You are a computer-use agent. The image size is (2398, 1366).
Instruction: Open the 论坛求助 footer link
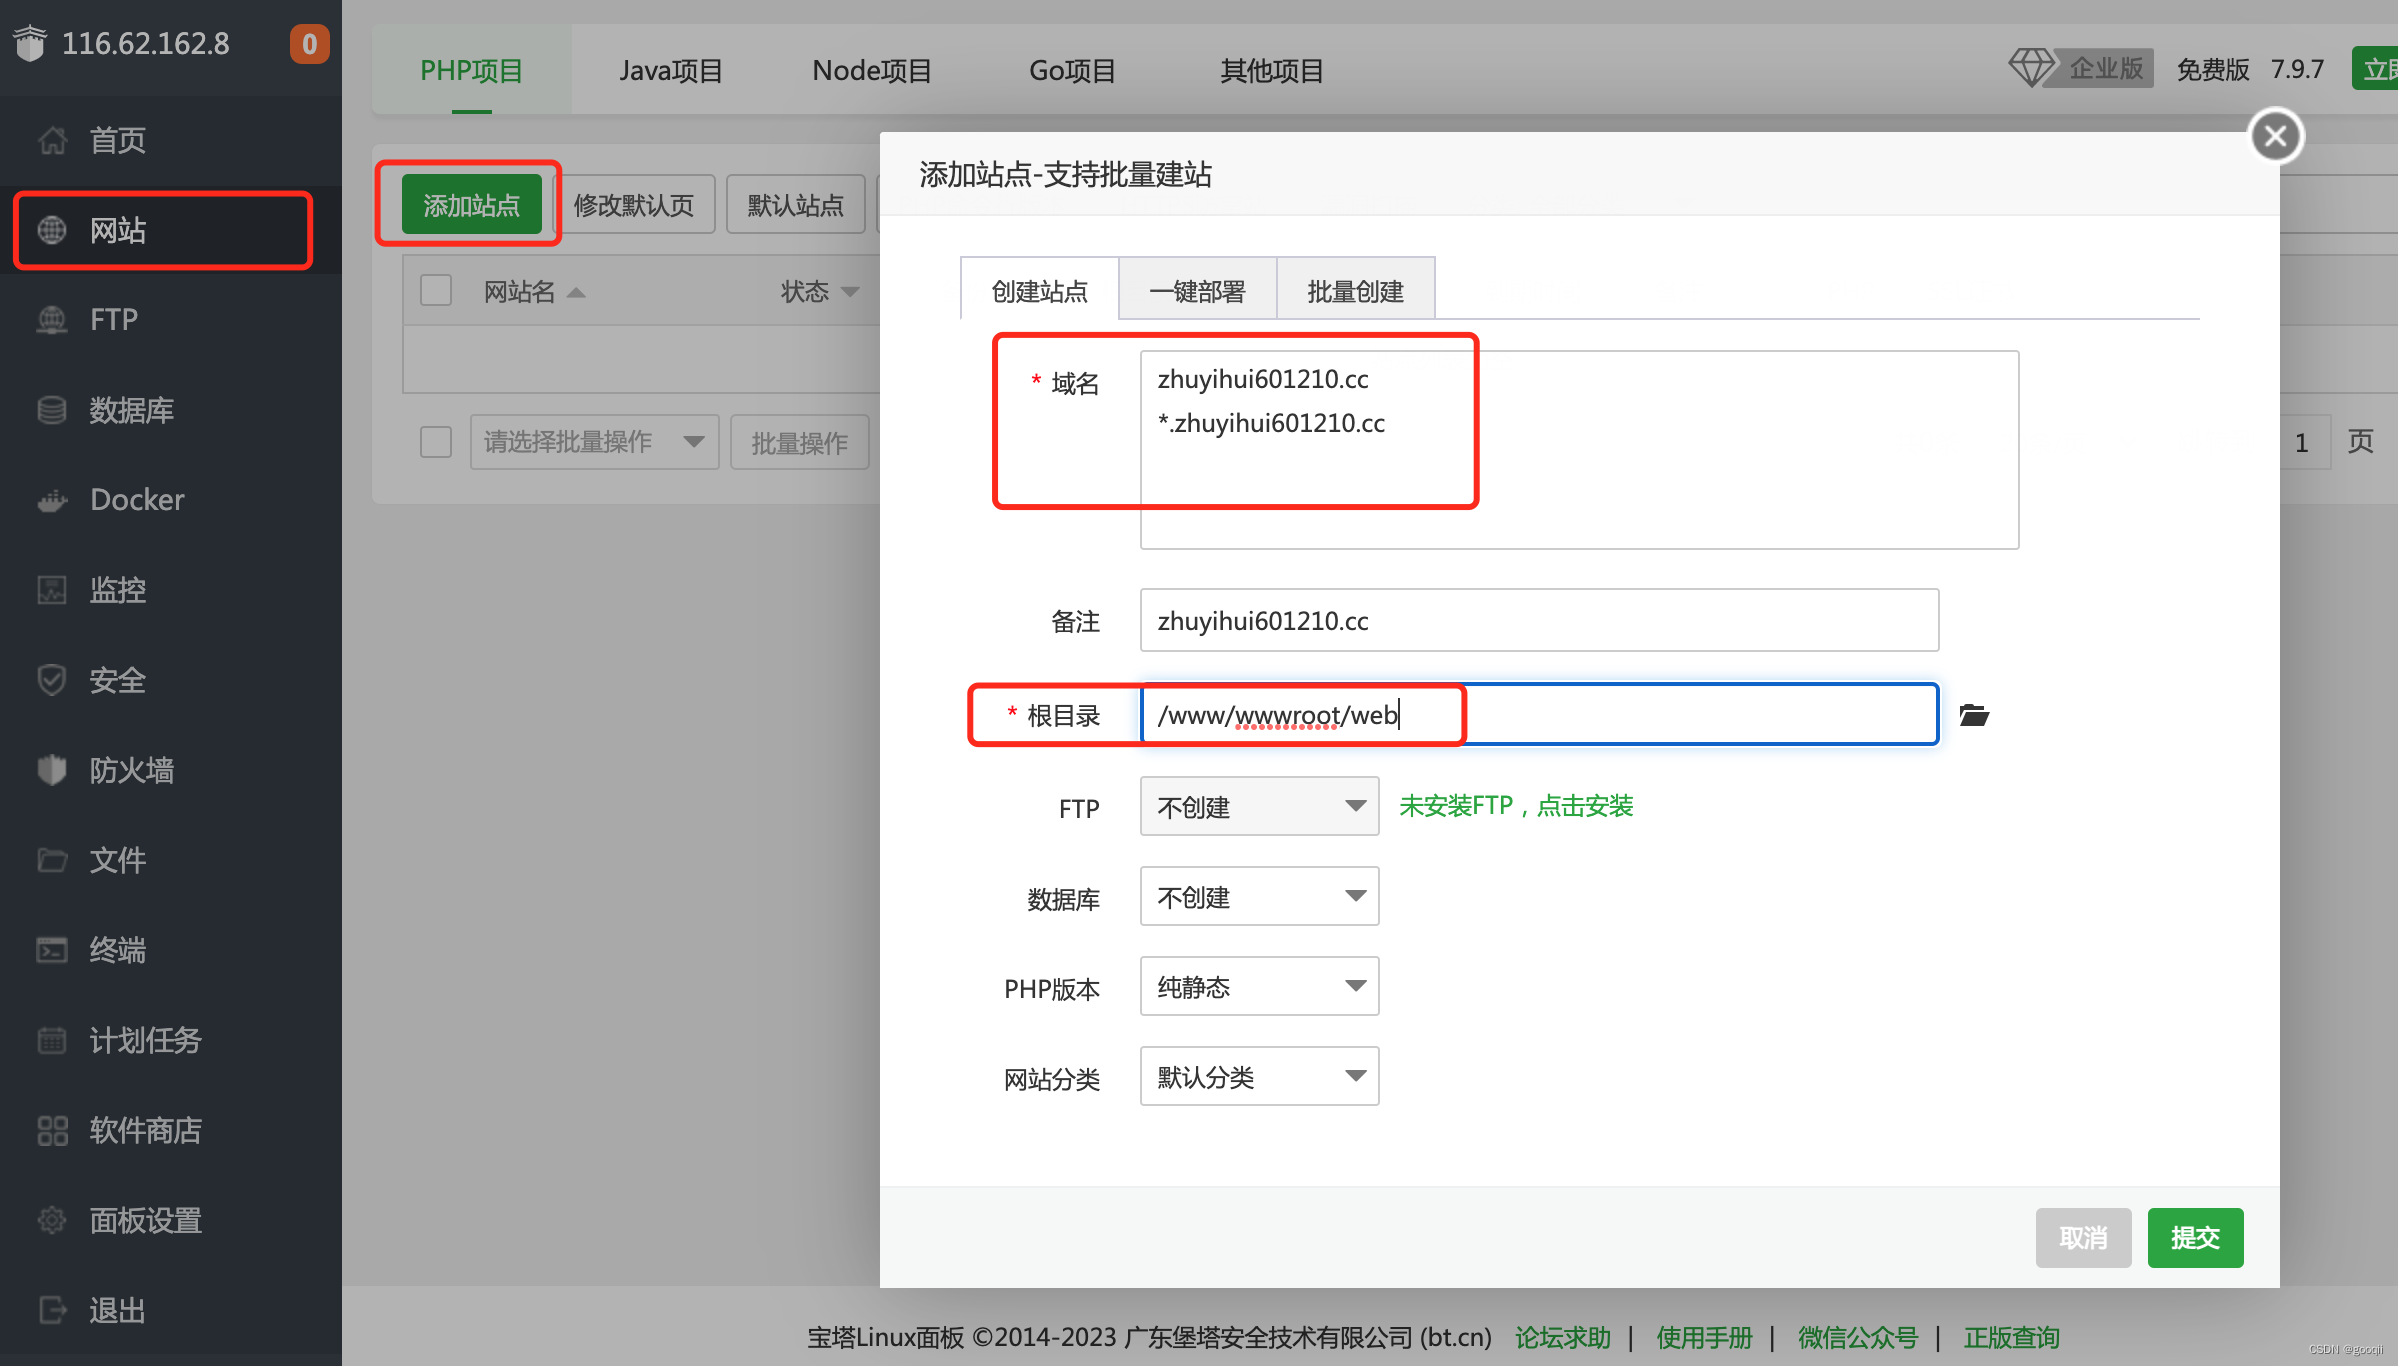click(1563, 1338)
